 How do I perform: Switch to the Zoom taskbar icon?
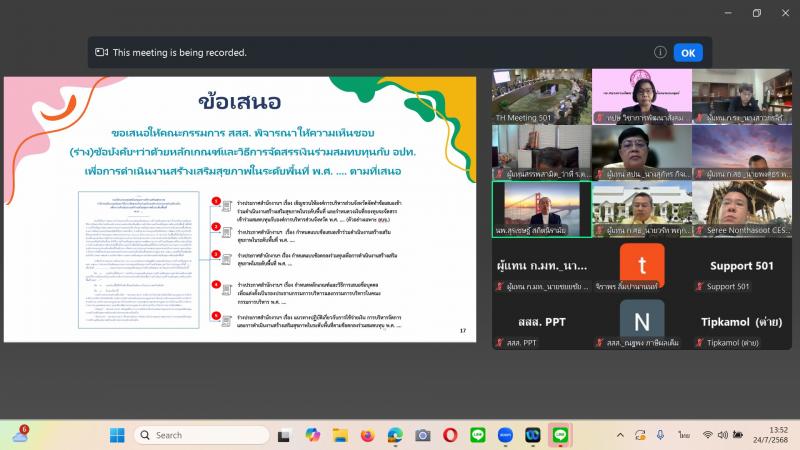[x=505, y=435]
